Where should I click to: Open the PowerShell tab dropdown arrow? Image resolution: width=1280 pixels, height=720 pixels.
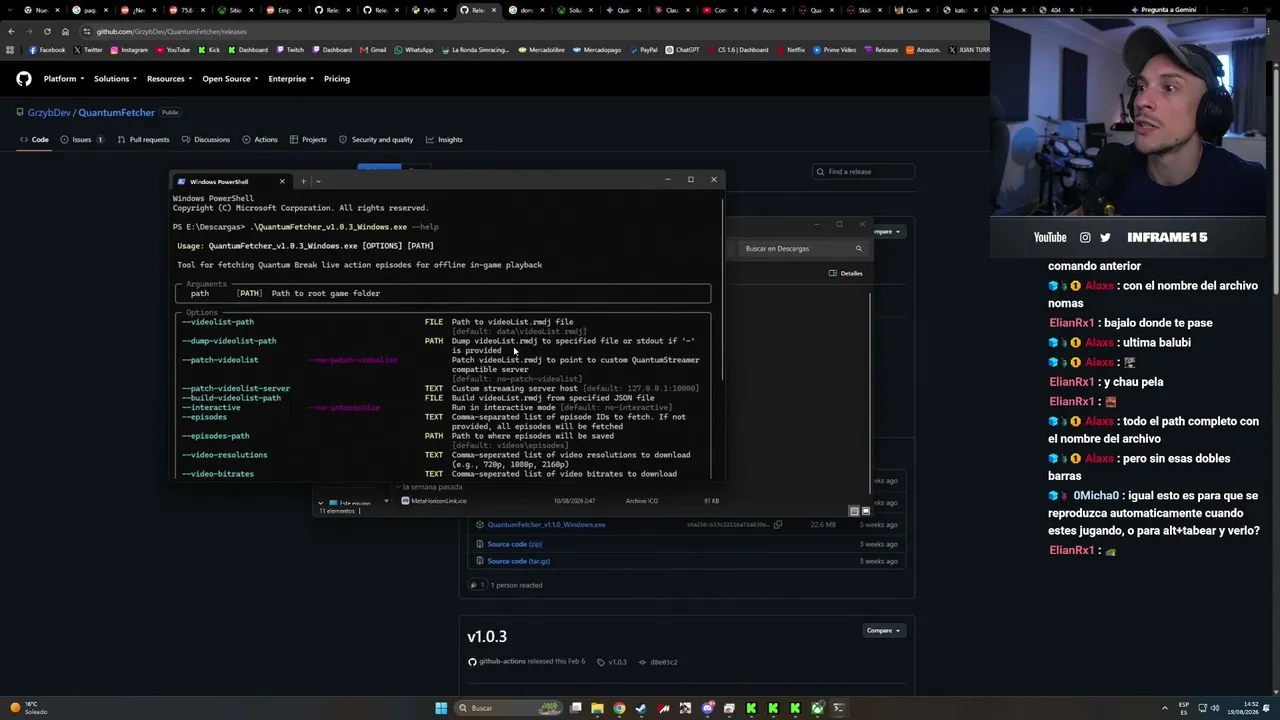[318, 181]
